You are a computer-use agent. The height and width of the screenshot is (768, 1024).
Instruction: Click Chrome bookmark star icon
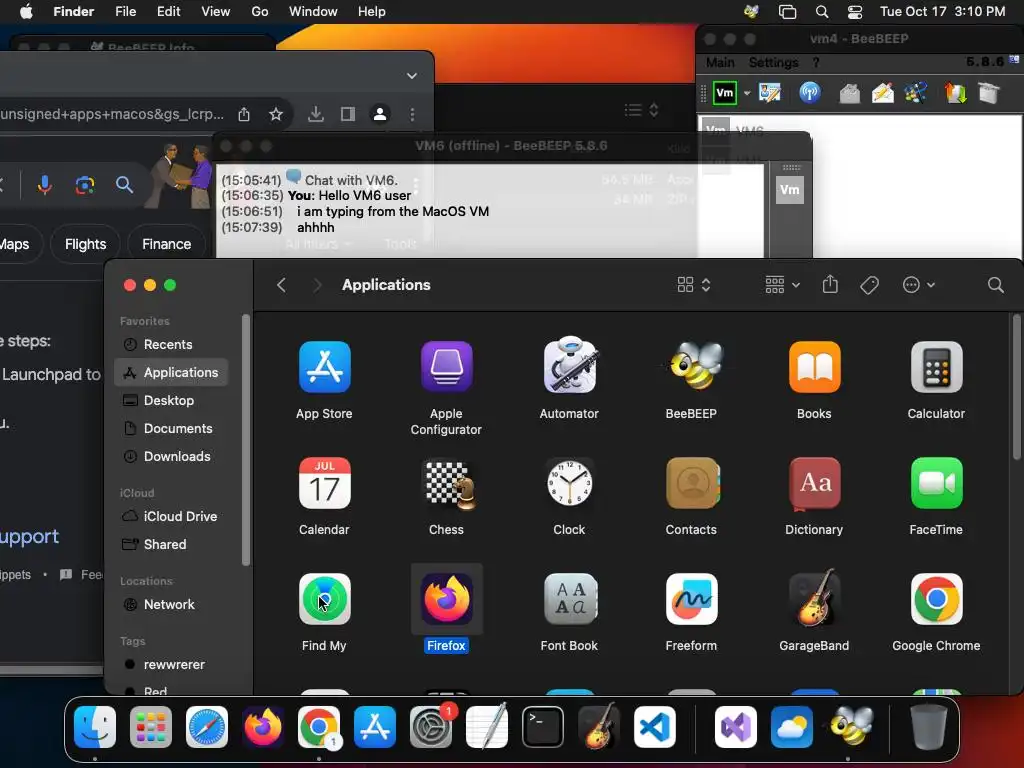click(x=276, y=114)
